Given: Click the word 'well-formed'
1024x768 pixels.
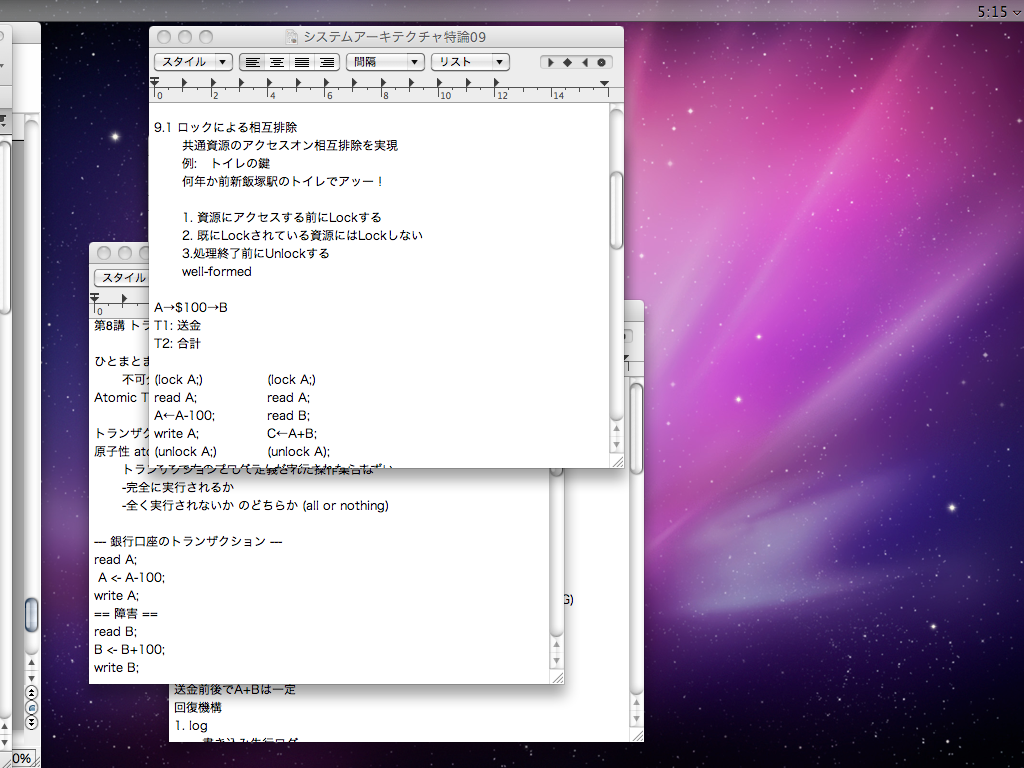Looking at the screenshot, I should point(217,272).
